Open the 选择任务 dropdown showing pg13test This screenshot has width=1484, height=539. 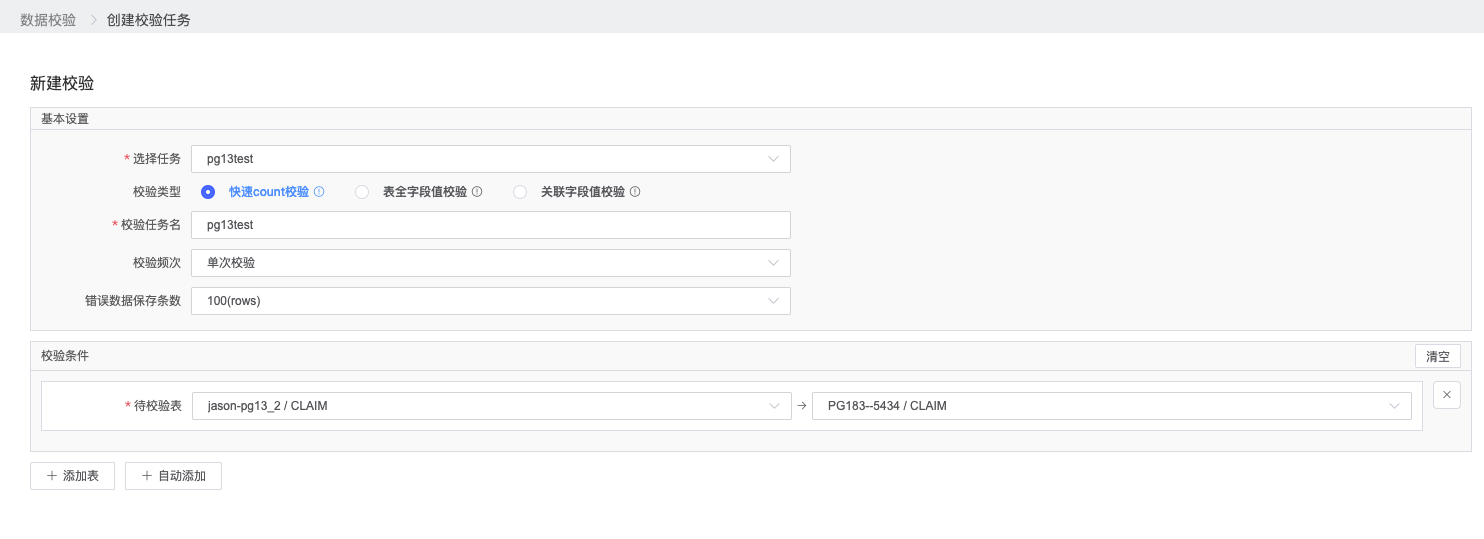[490, 159]
